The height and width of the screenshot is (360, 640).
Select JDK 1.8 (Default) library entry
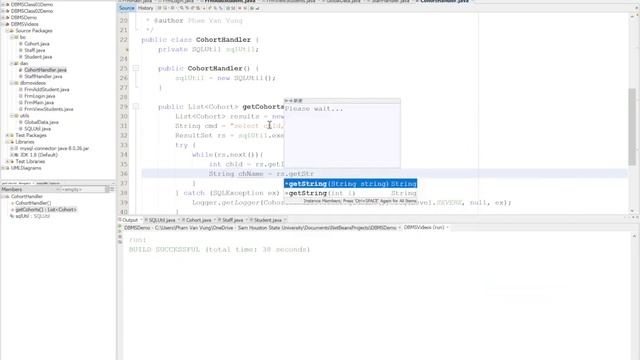[38, 155]
